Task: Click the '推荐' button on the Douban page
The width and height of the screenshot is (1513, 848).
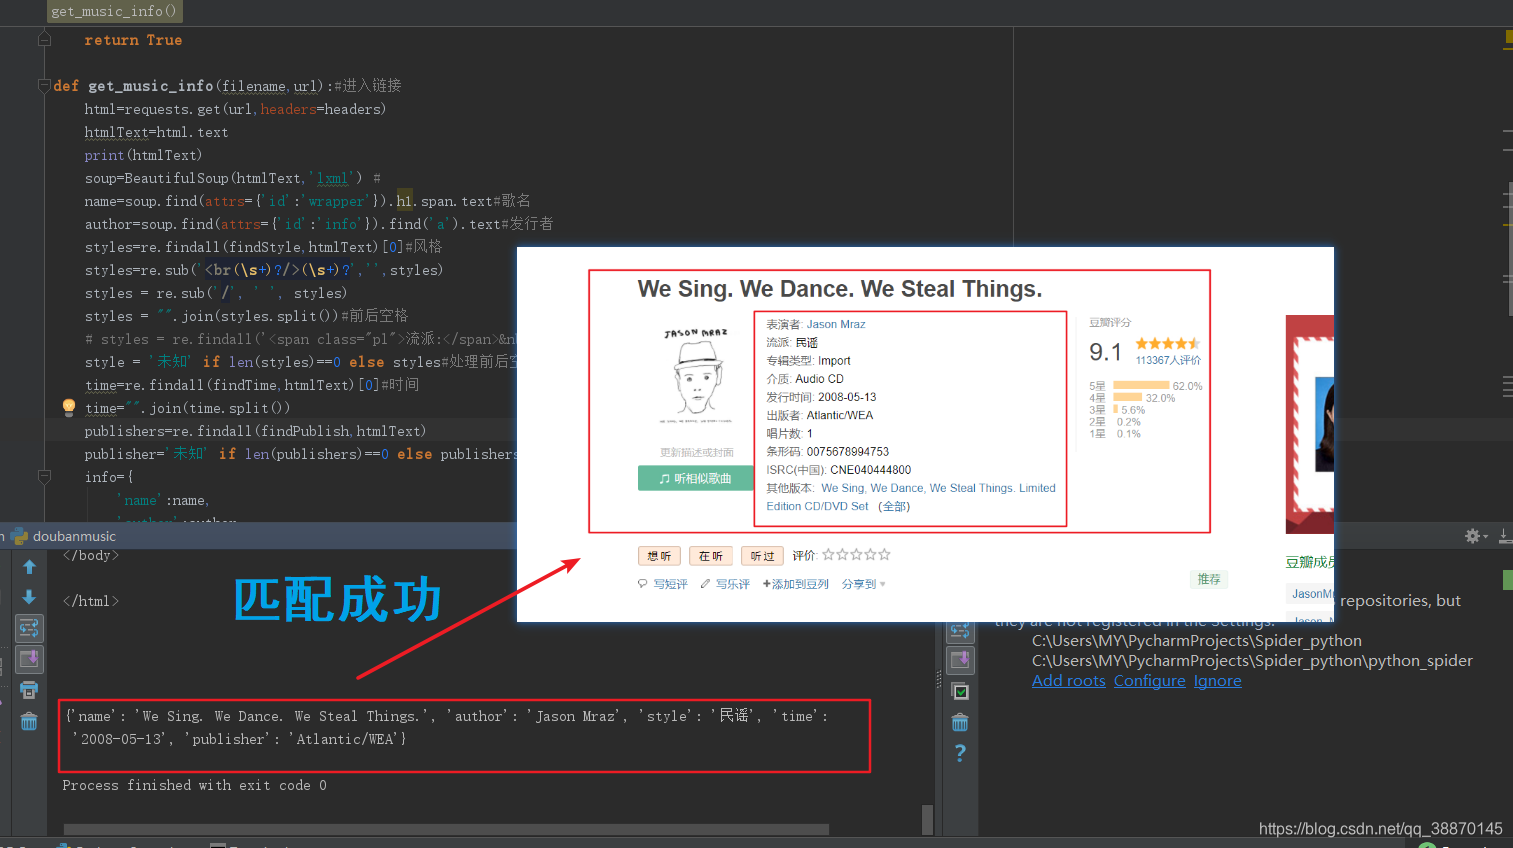Action: tap(1209, 579)
